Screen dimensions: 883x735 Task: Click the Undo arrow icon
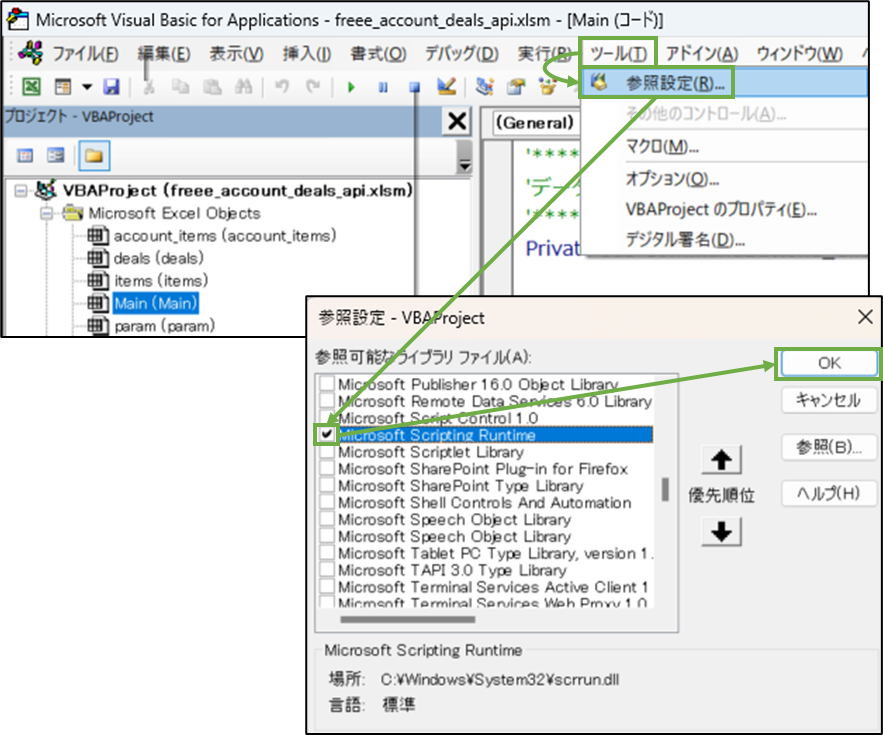pos(282,87)
